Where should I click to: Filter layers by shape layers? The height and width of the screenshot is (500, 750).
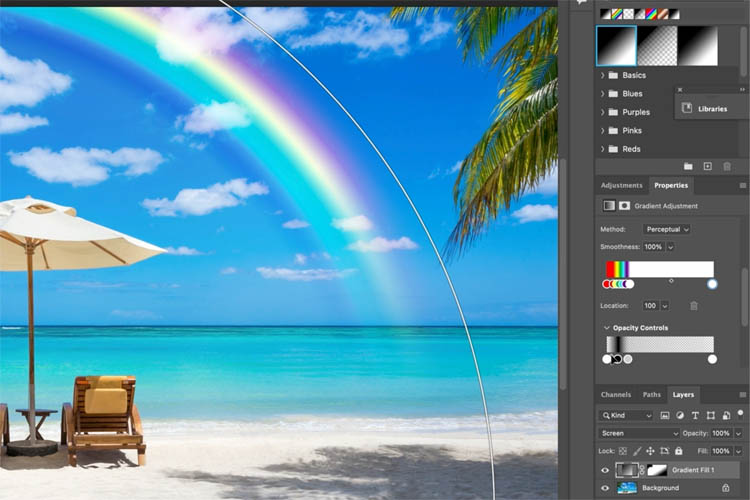(x=711, y=415)
